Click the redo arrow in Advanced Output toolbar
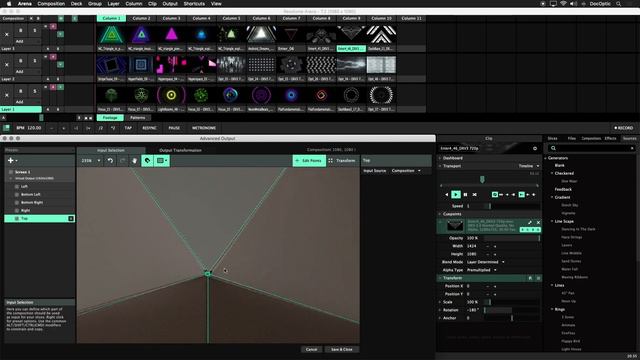The width and height of the screenshot is (640, 360). (x=122, y=161)
